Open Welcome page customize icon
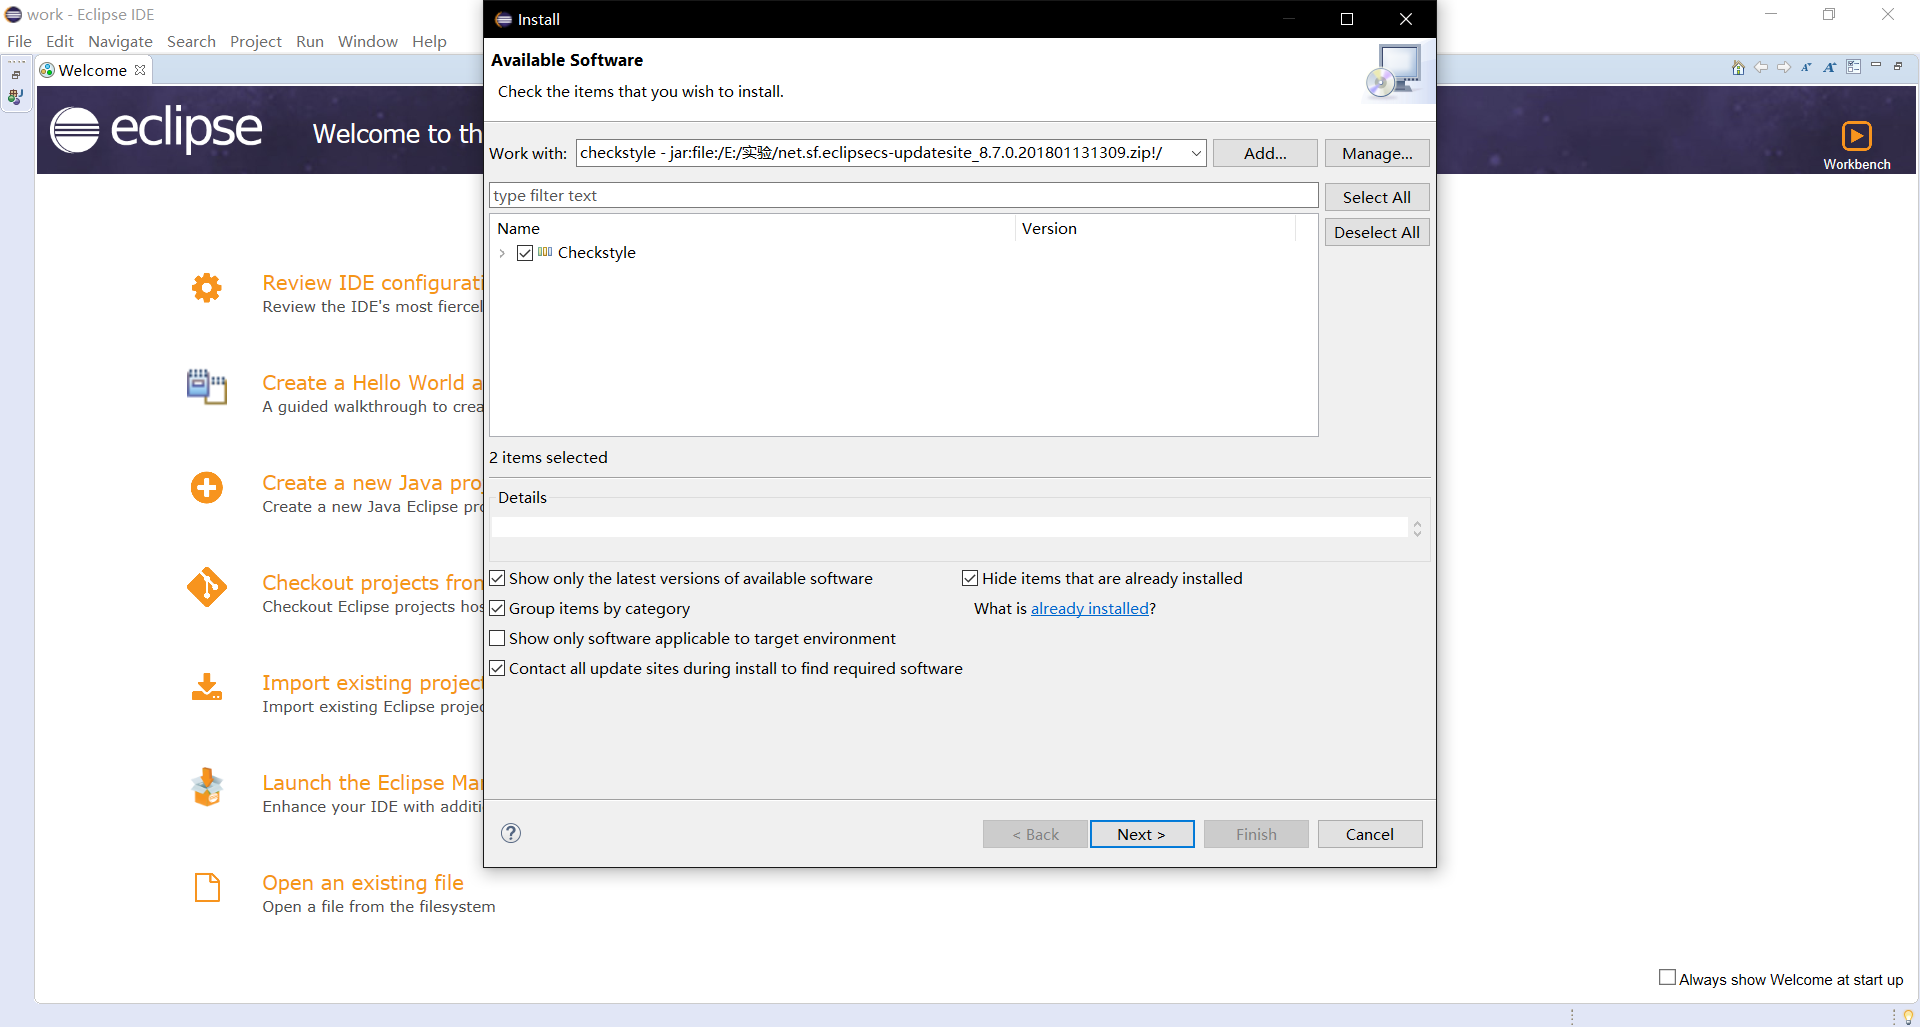 pyautogui.click(x=1853, y=67)
